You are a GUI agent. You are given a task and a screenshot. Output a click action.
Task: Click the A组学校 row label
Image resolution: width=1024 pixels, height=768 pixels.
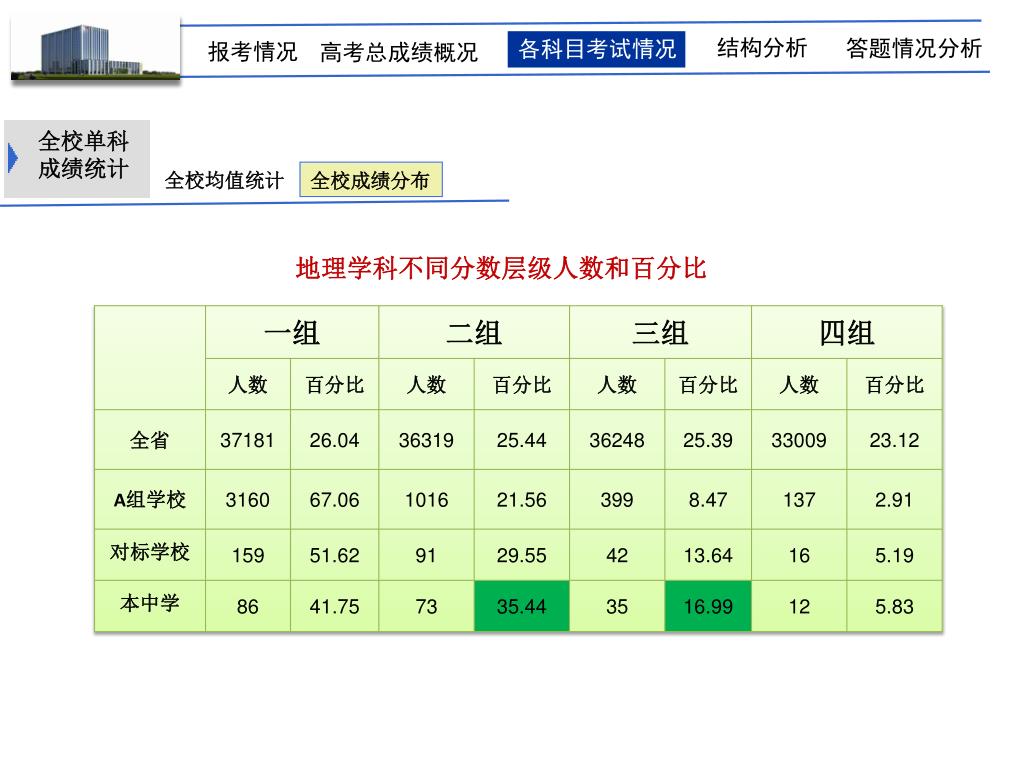[150, 500]
